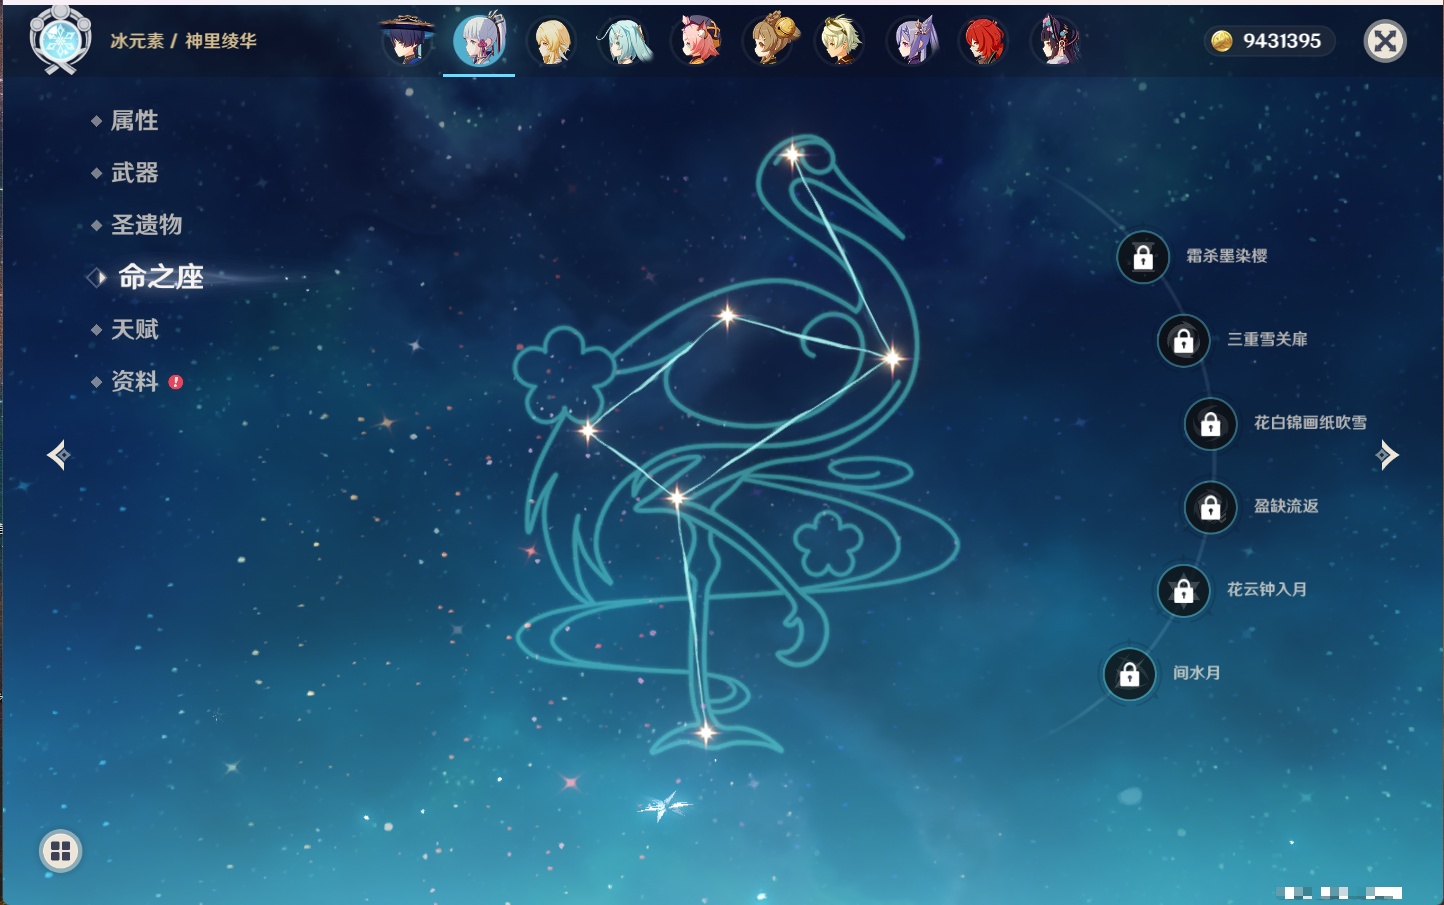Image resolution: width=1444 pixels, height=905 pixels.
Task: Select Yaoyao portrait with bell hairpiece
Action: click(769, 42)
